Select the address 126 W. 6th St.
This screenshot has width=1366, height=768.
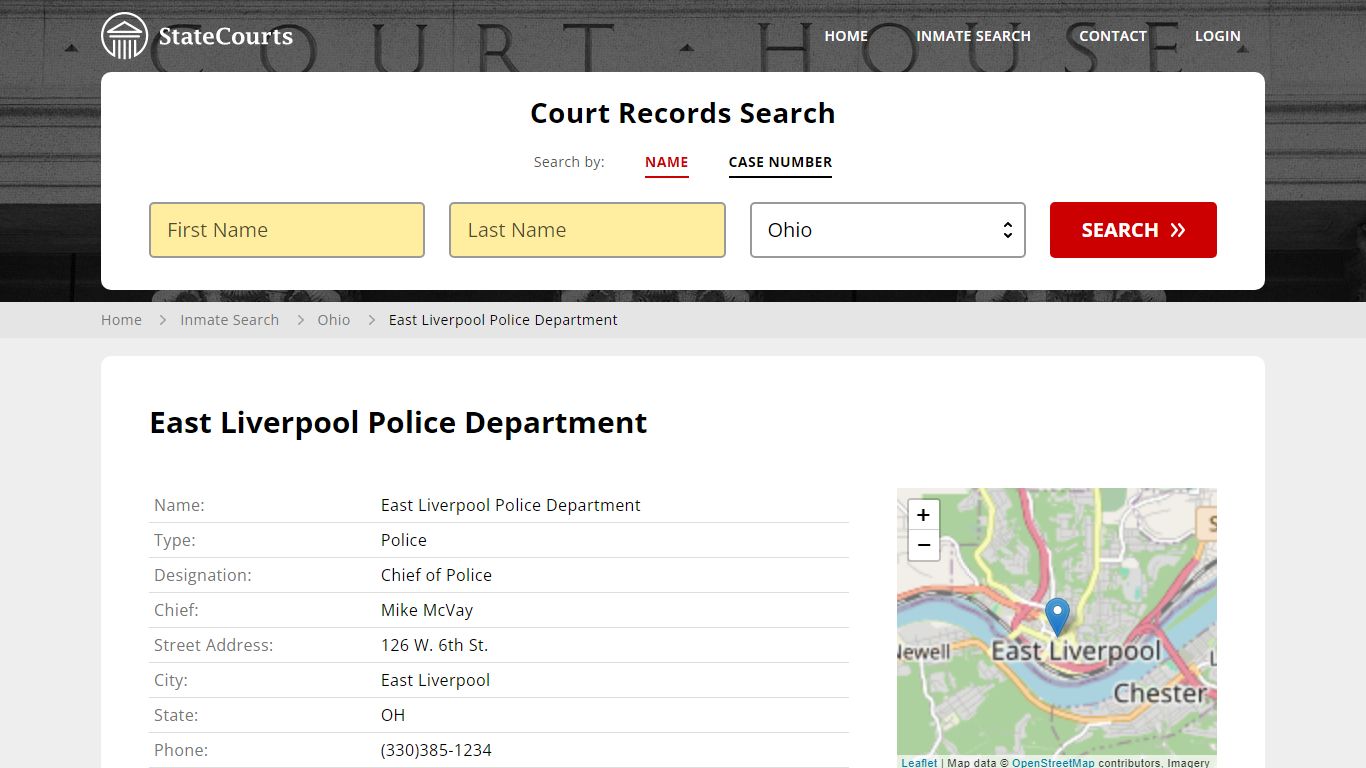(x=434, y=645)
